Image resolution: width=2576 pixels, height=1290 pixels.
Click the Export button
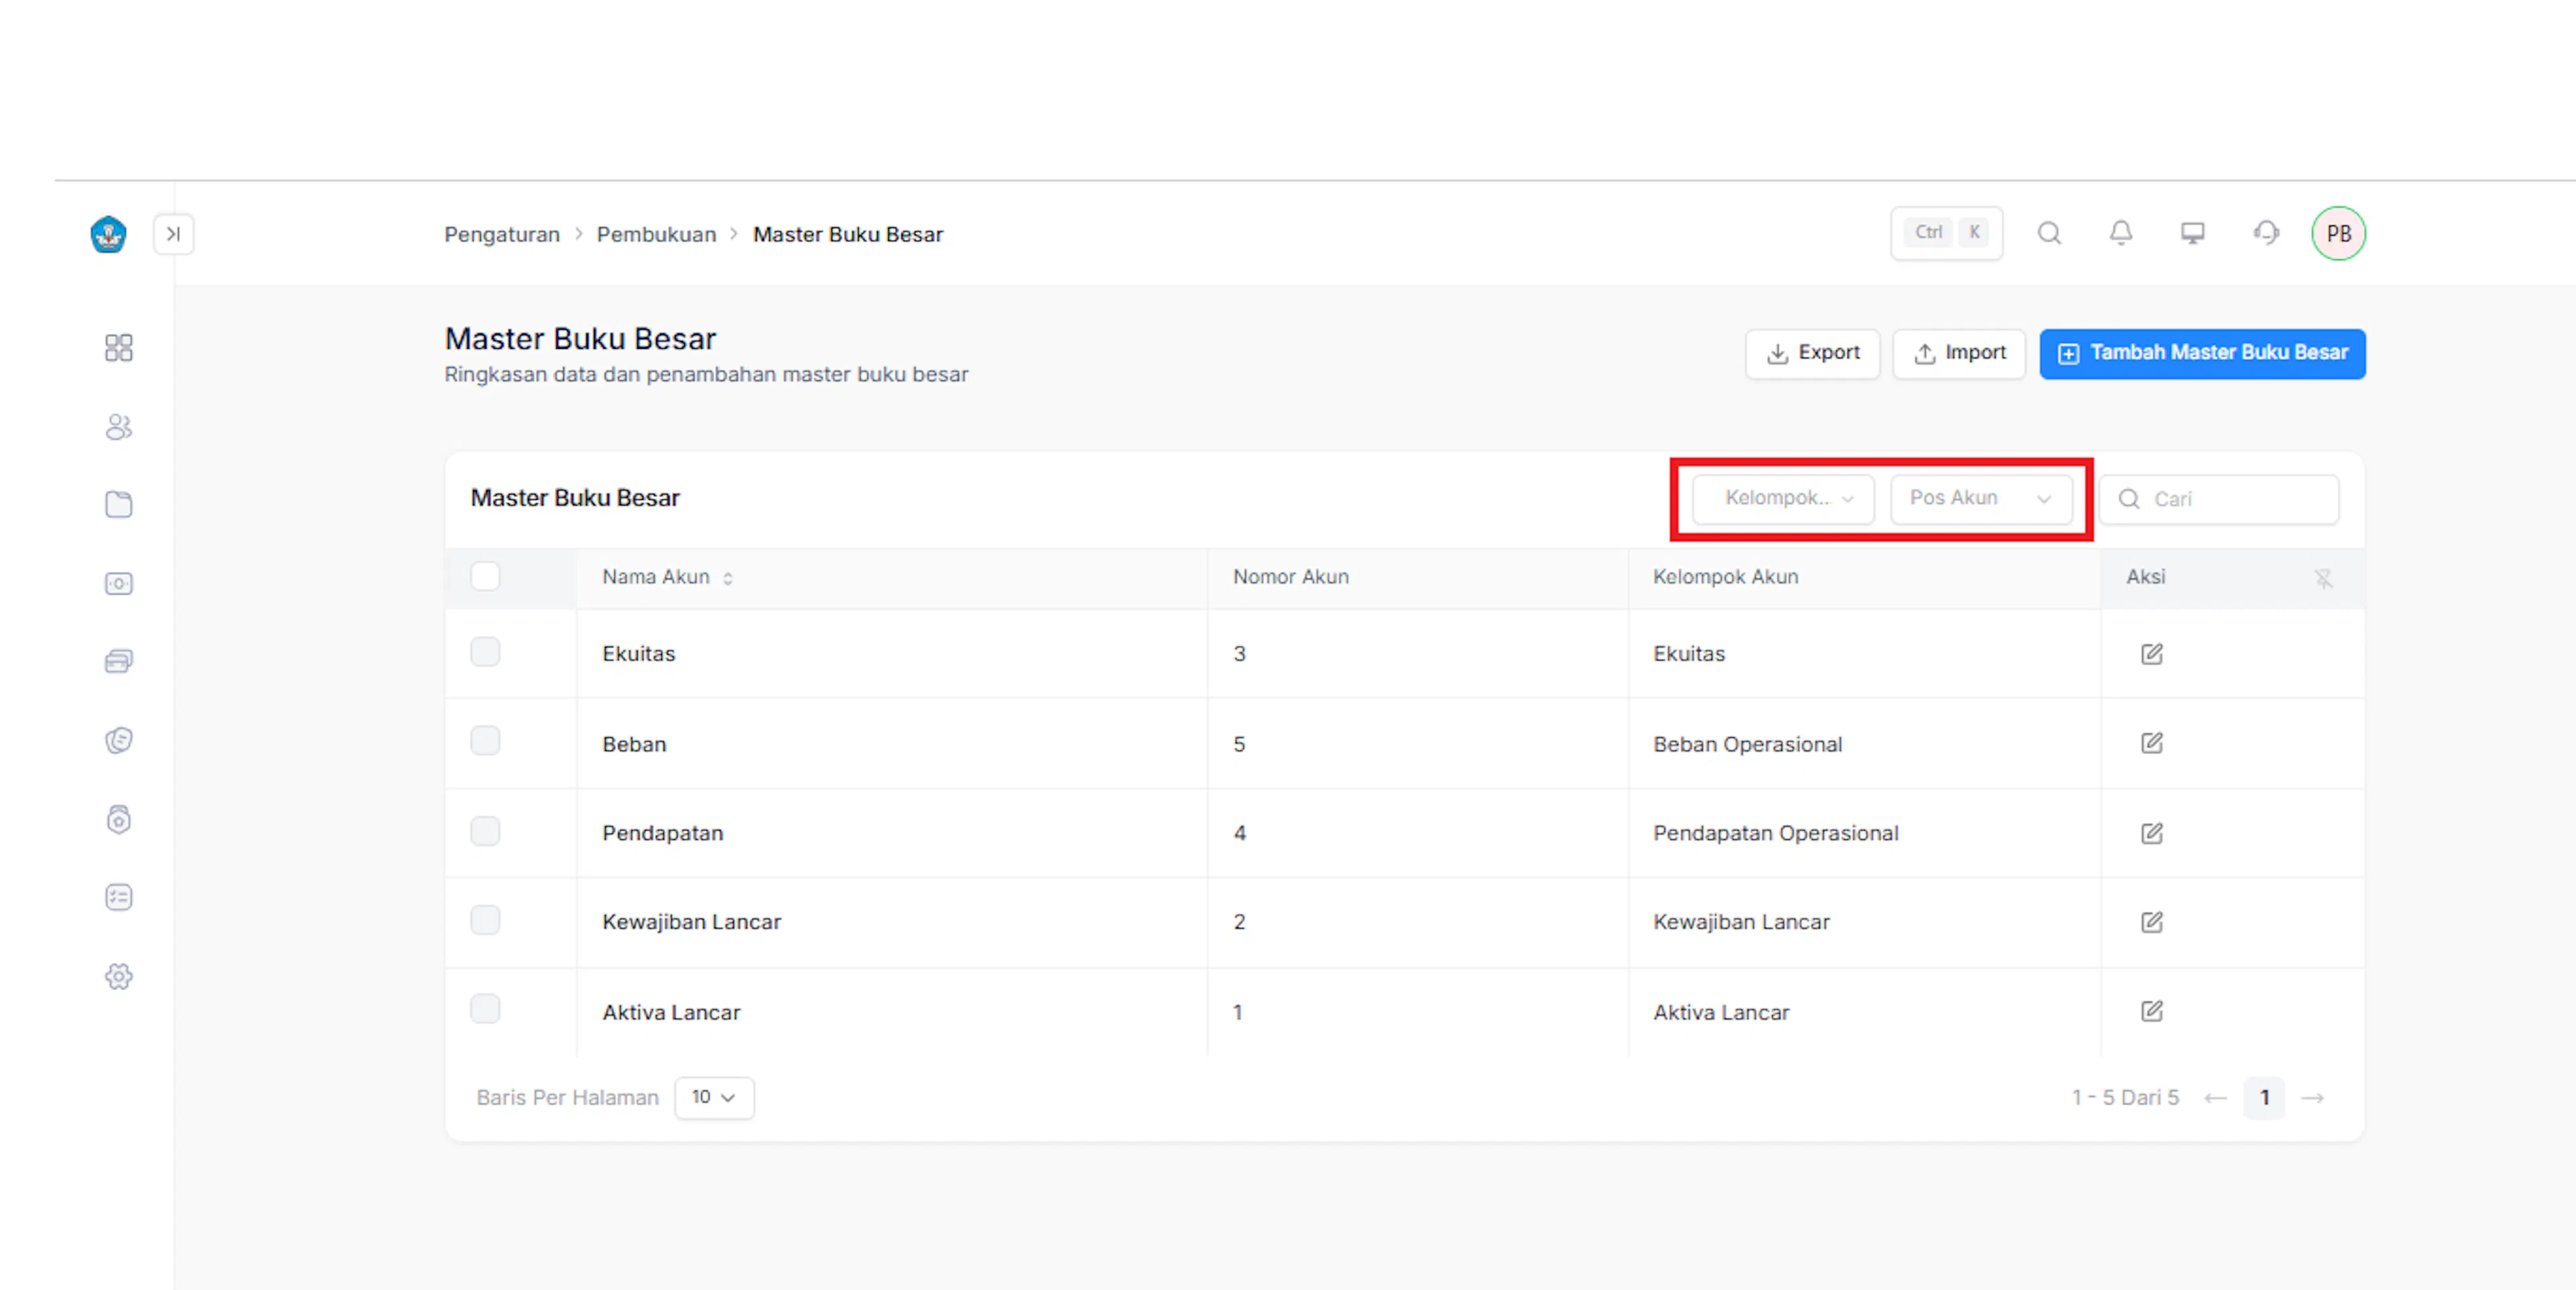(x=1812, y=353)
